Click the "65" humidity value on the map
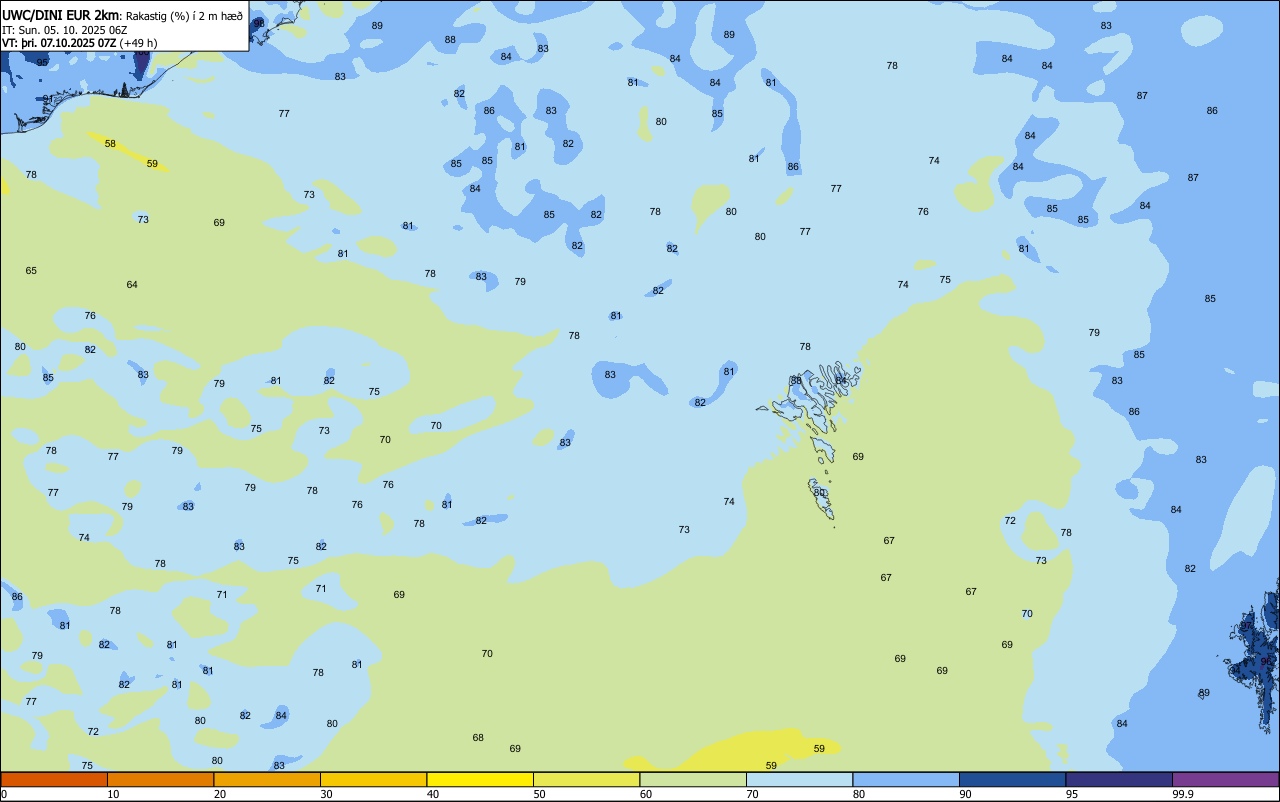The image size is (1280, 802). coord(31,271)
